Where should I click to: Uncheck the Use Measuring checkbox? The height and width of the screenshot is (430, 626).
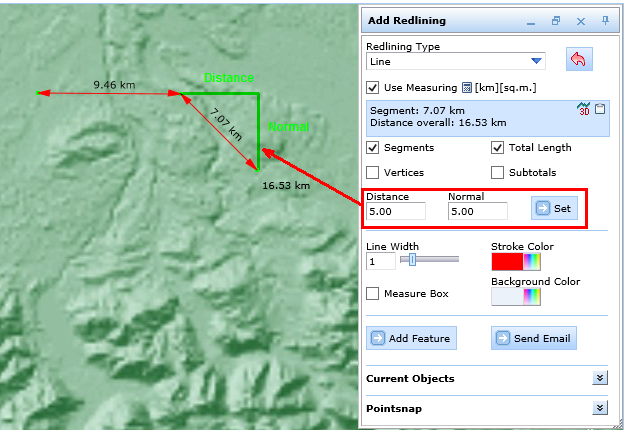coord(372,87)
